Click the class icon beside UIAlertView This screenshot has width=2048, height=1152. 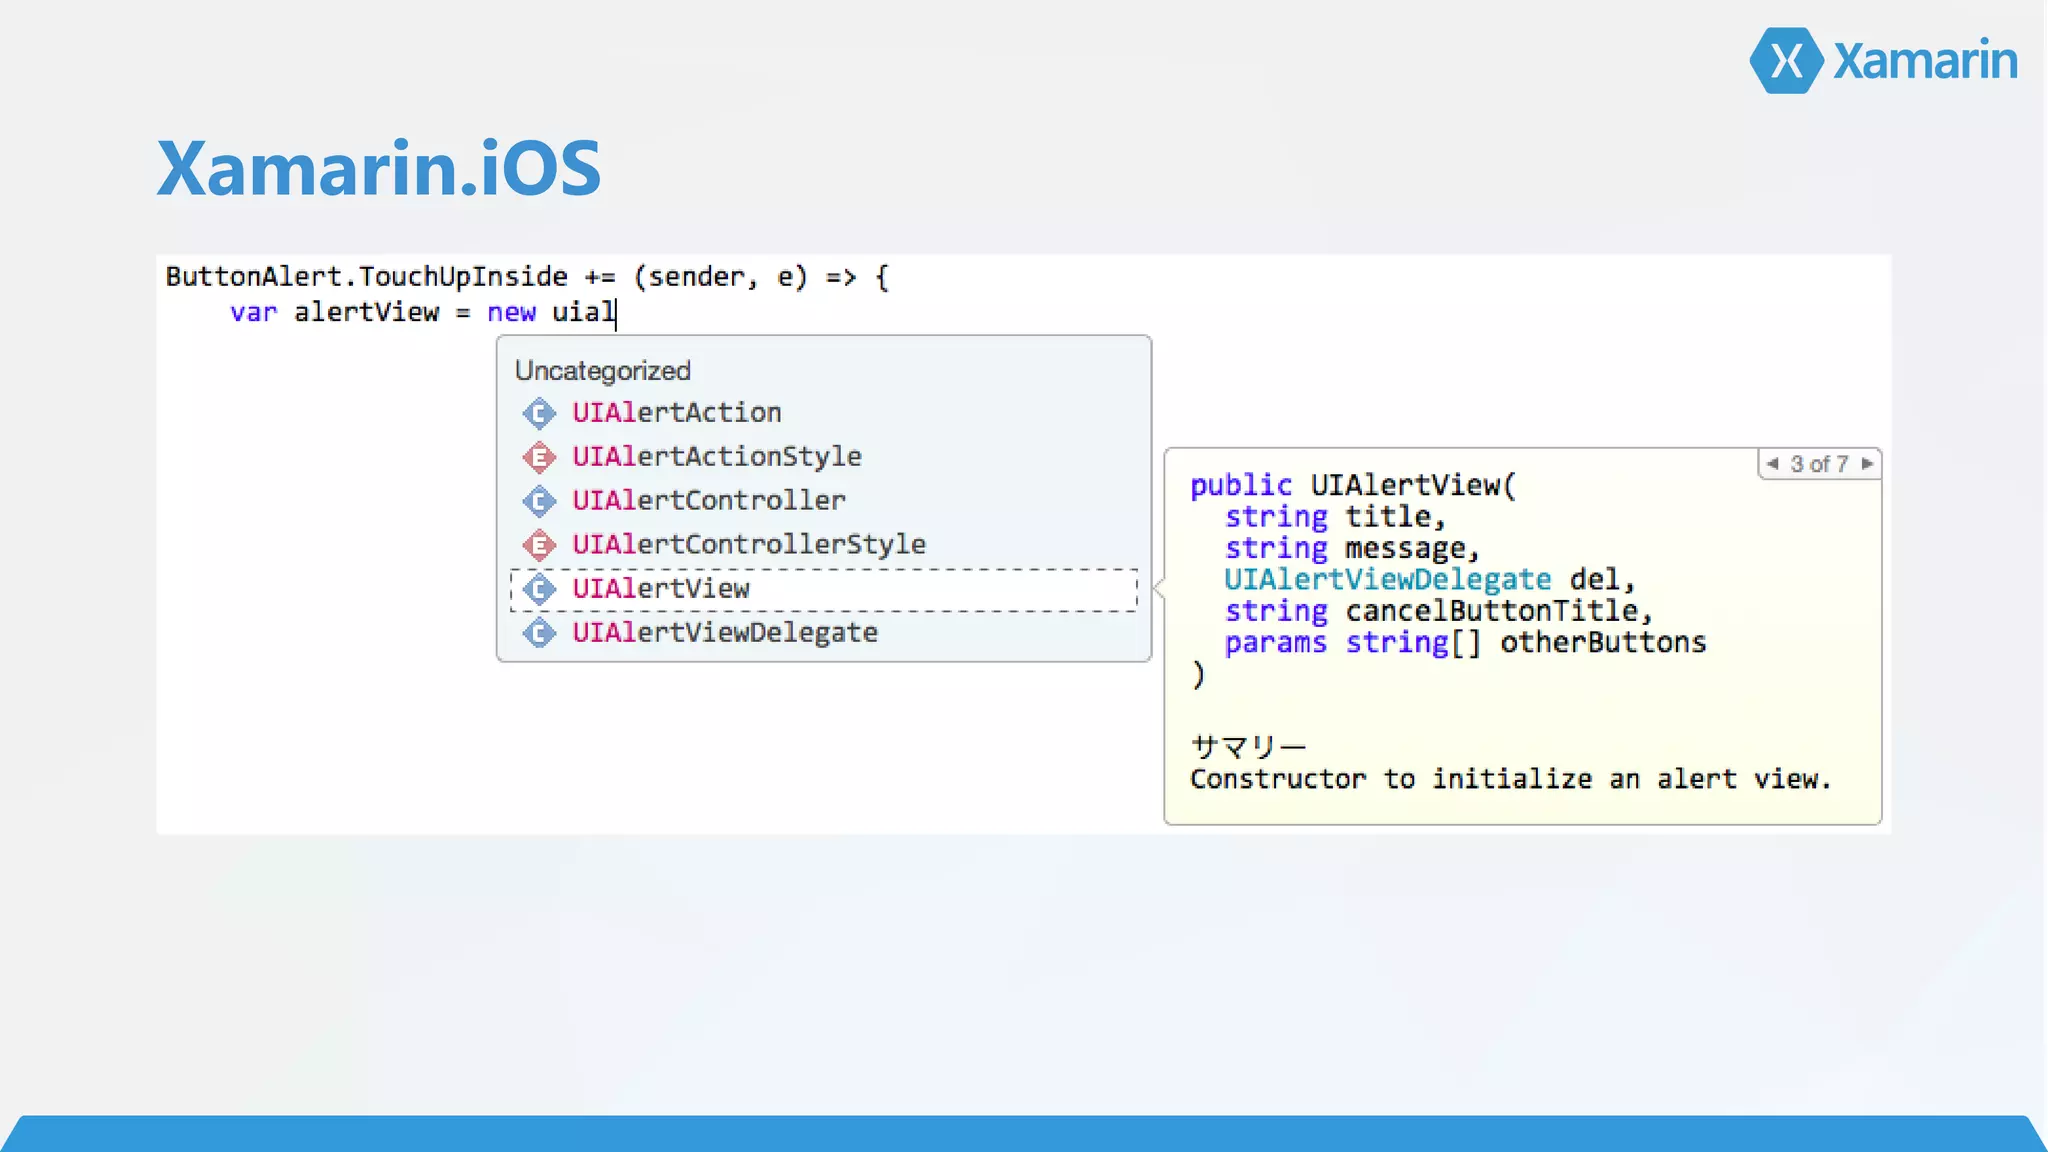coord(539,589)
